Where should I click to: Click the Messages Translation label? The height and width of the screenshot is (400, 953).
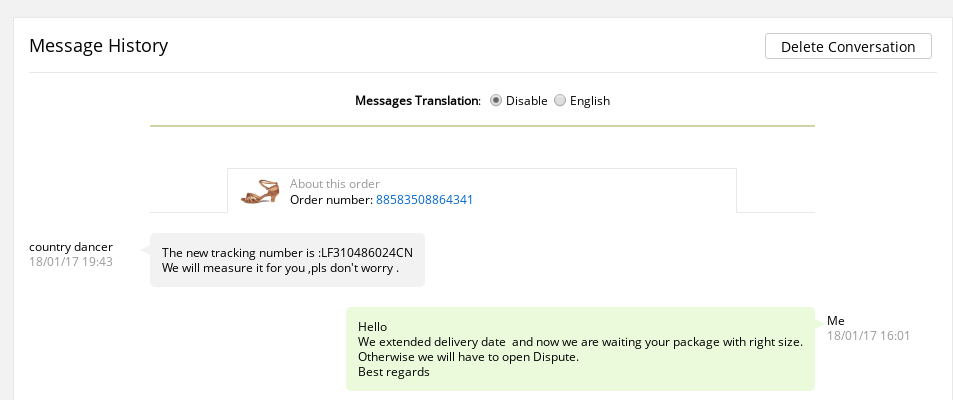point(418,101)
